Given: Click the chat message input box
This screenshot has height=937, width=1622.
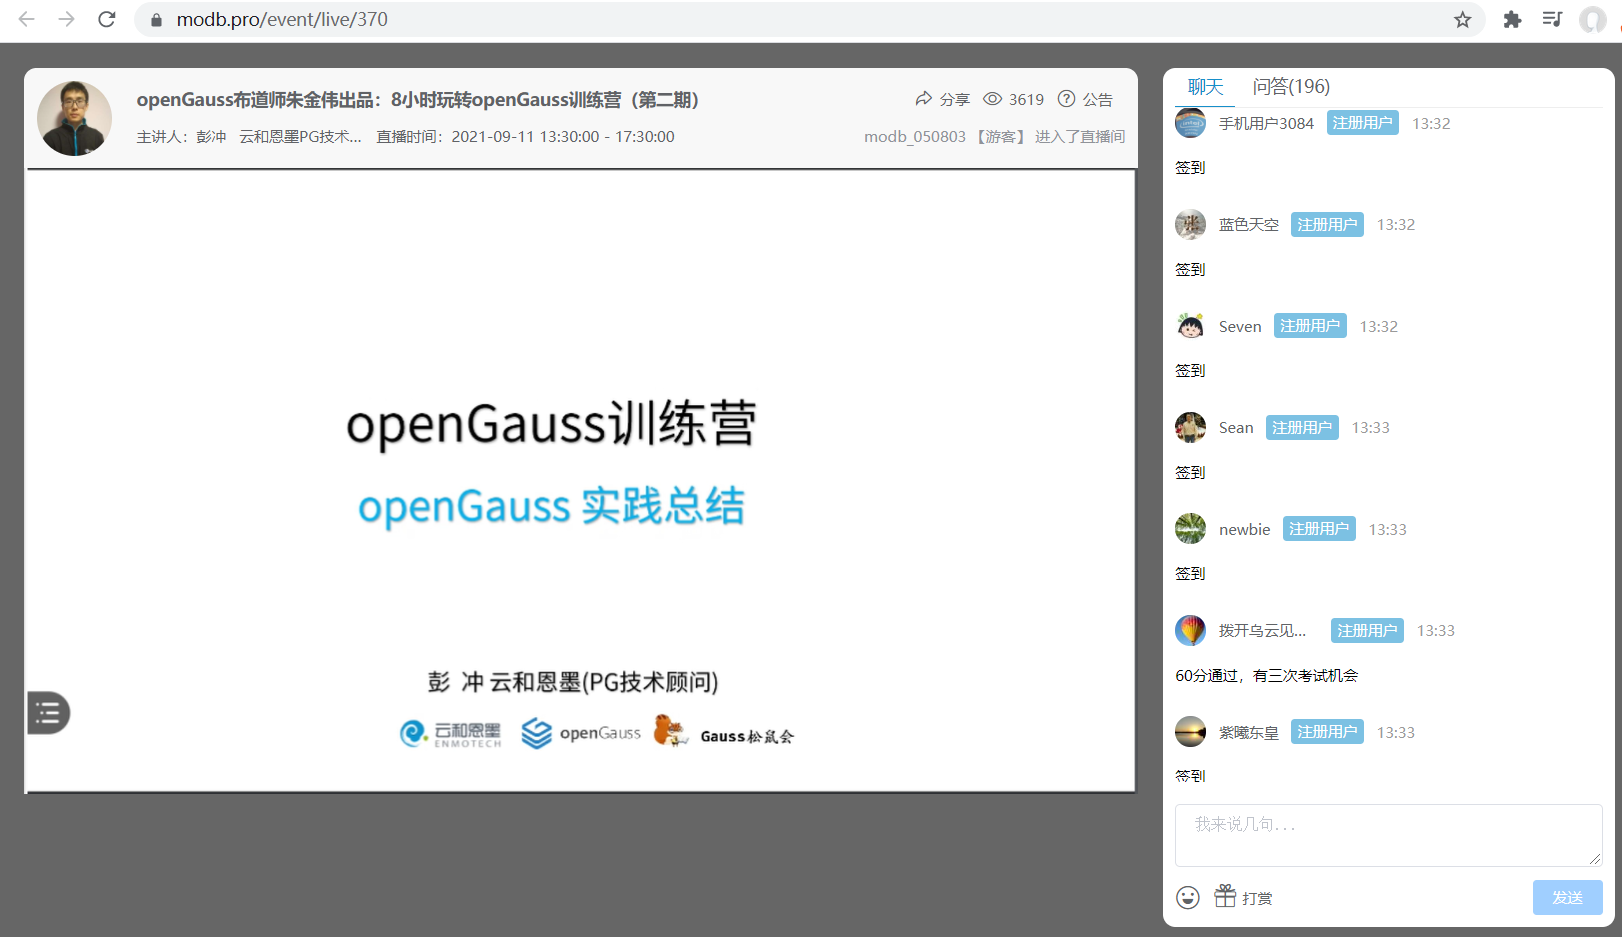Looking at the screenshot, I should click(x=1388, y=835).
